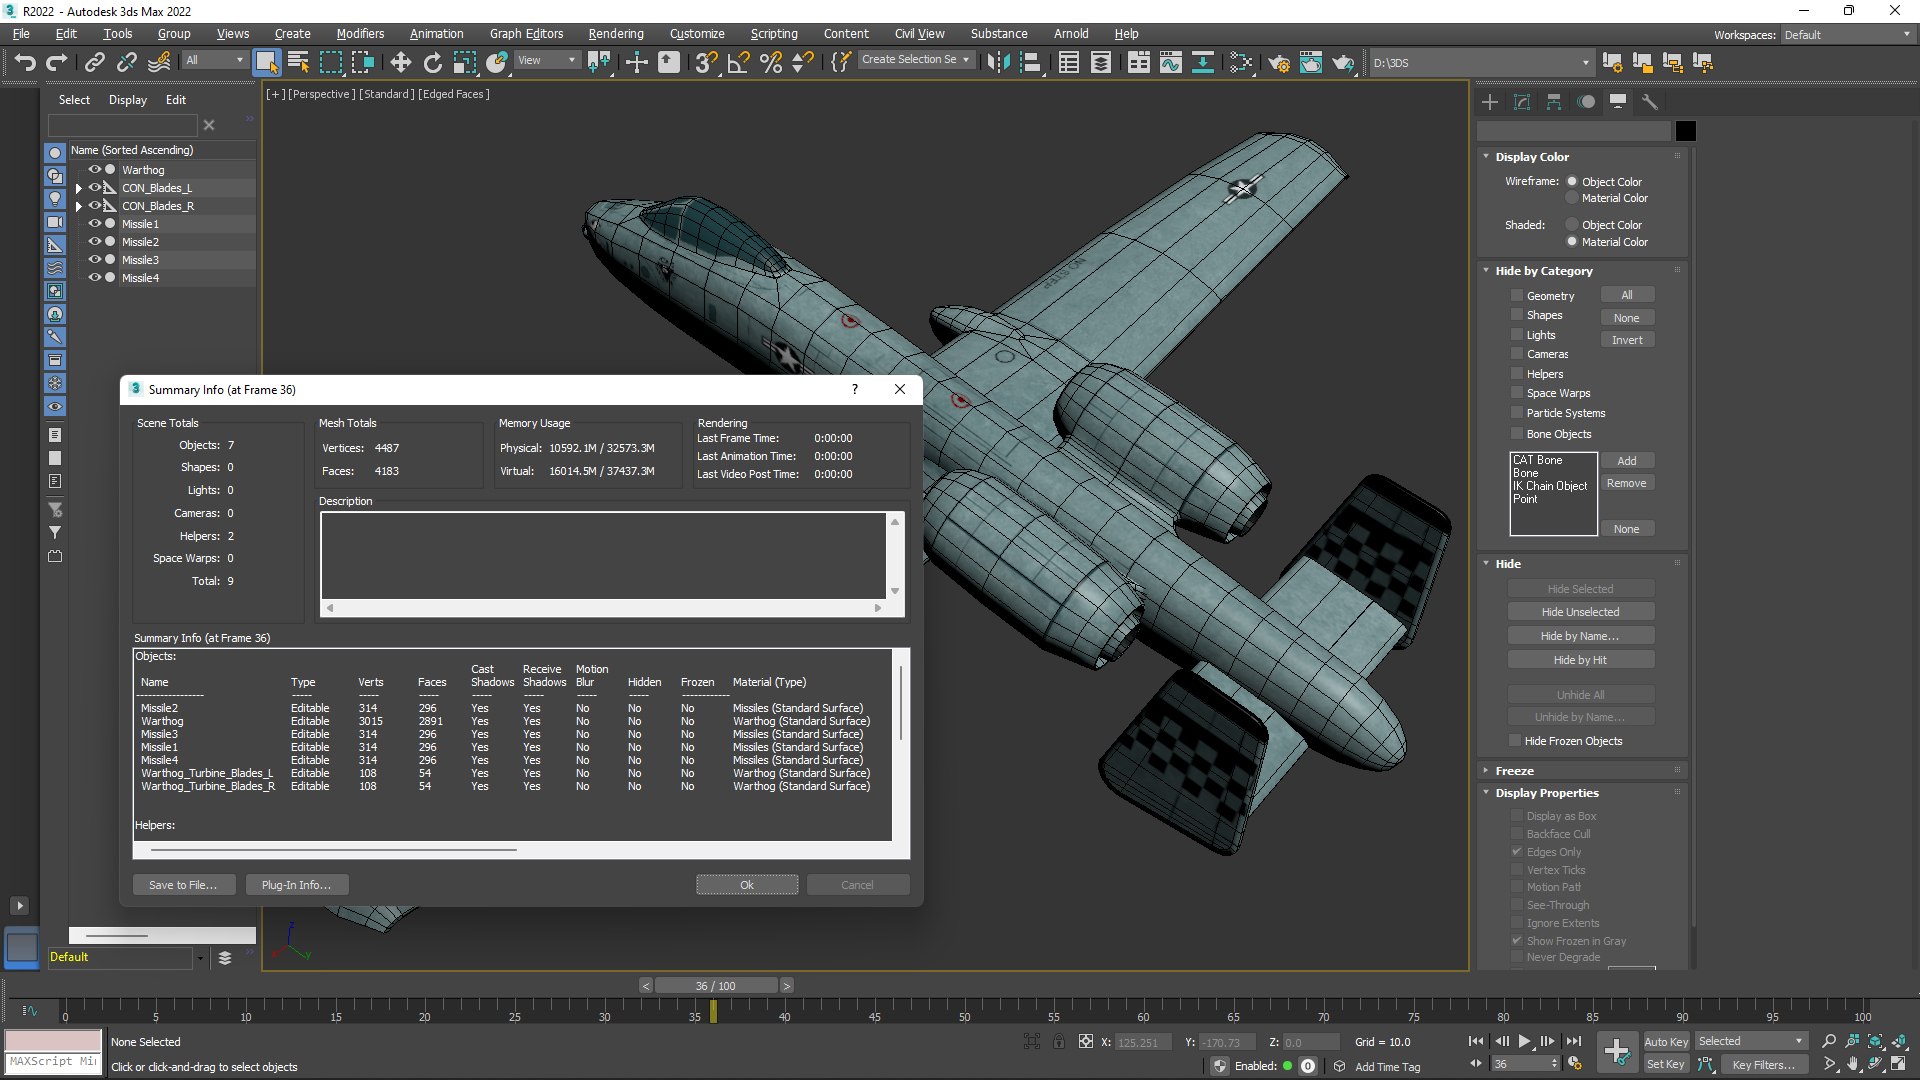
Task: Open Display menu in Scene Explorer
Action: (128, 100)
